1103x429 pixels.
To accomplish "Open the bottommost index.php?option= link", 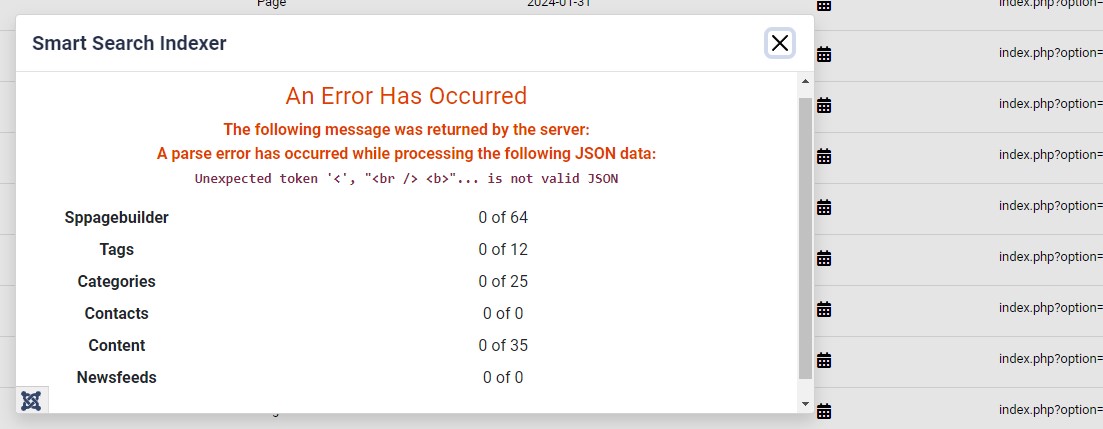I will pos(1050,410).
